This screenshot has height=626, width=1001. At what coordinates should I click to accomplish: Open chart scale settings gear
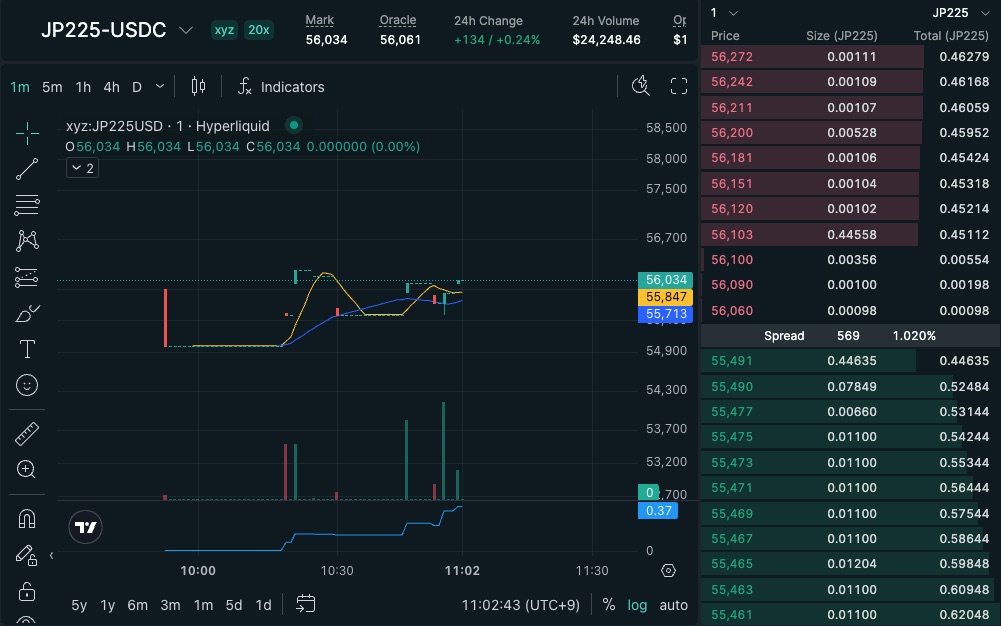pos(668,570)
